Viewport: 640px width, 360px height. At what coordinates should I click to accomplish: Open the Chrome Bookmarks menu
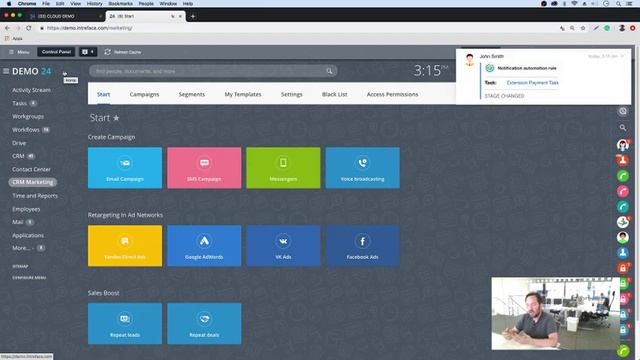[x=120, y=4]
